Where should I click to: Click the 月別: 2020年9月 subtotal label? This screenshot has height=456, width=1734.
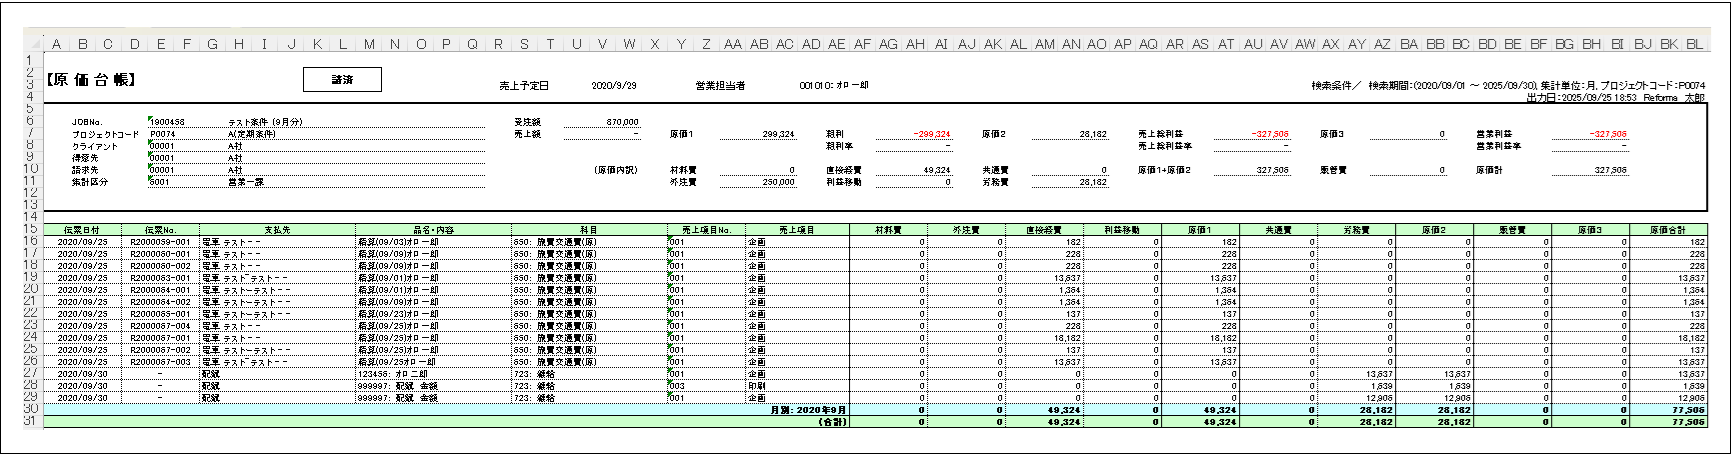pyautogui.click(x=808, y=410)
